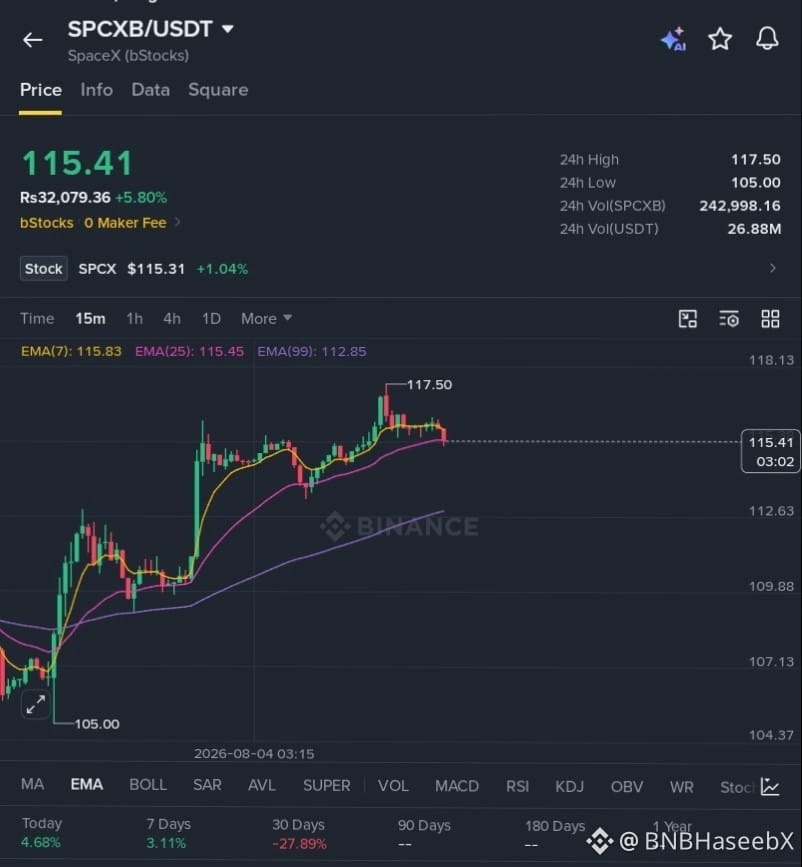Tap the 7 Days 3.11% performance

pyautogui.click(x=168, y=834)
